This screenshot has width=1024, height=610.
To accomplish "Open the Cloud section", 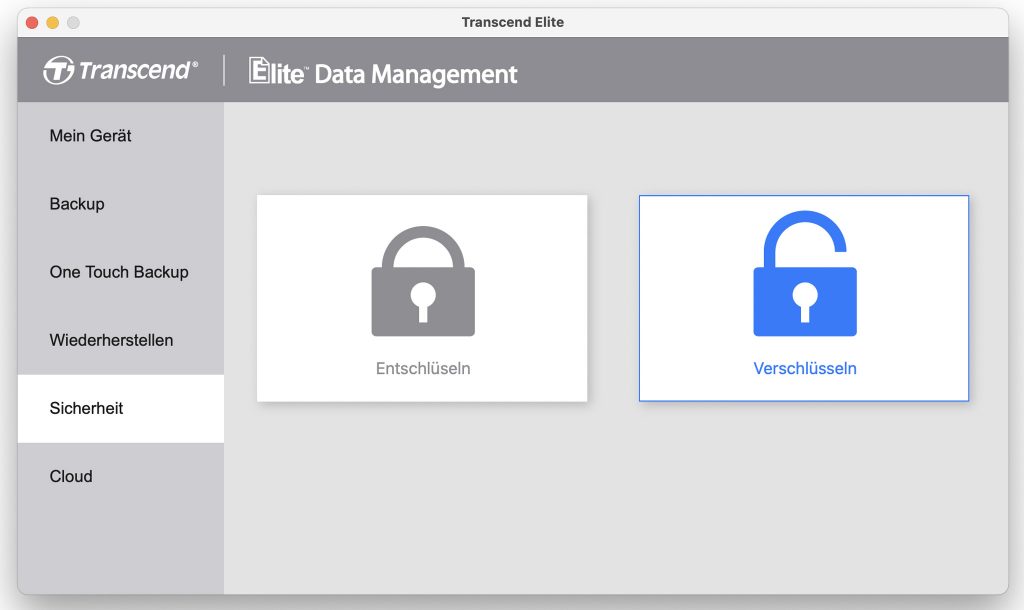I will [x=121, y=476].
